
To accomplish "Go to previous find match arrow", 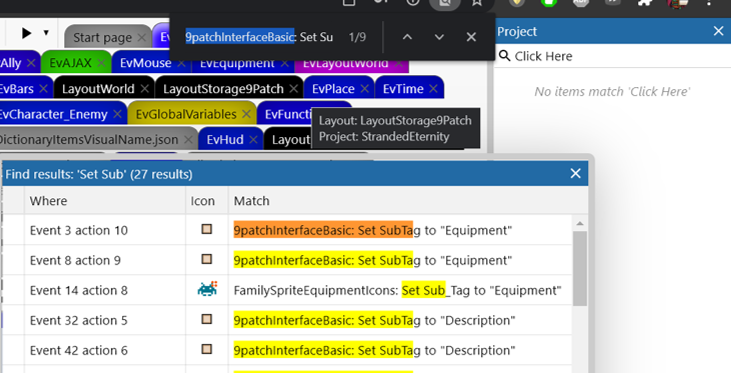I will point(407,37).
